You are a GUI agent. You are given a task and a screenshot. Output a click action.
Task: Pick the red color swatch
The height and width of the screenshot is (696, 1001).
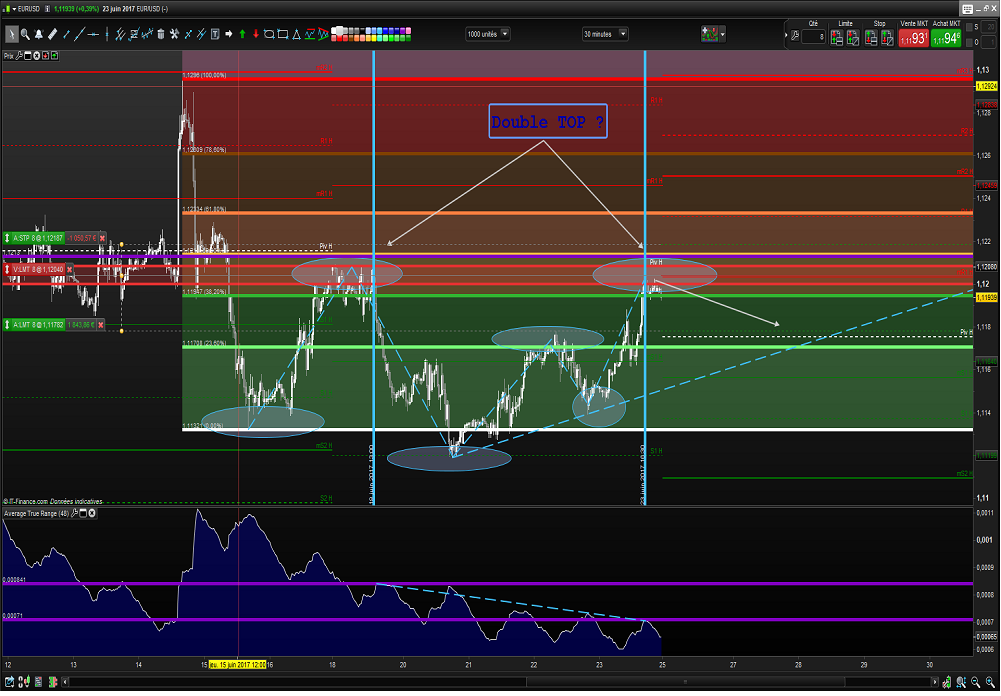point(340,38)
